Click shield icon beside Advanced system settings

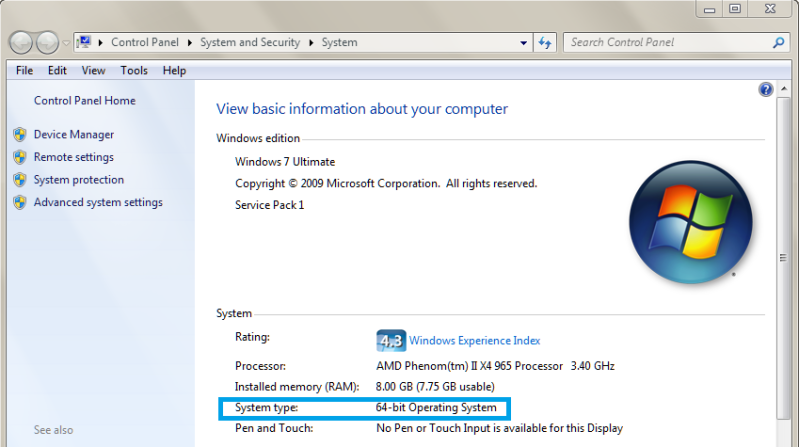click(x=20, y=202)
